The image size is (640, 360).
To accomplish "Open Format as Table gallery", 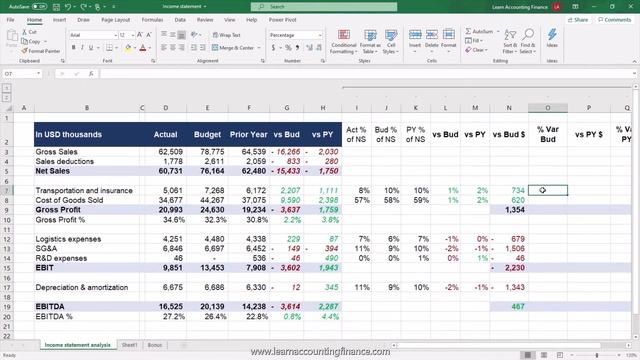I will (370, 41).
